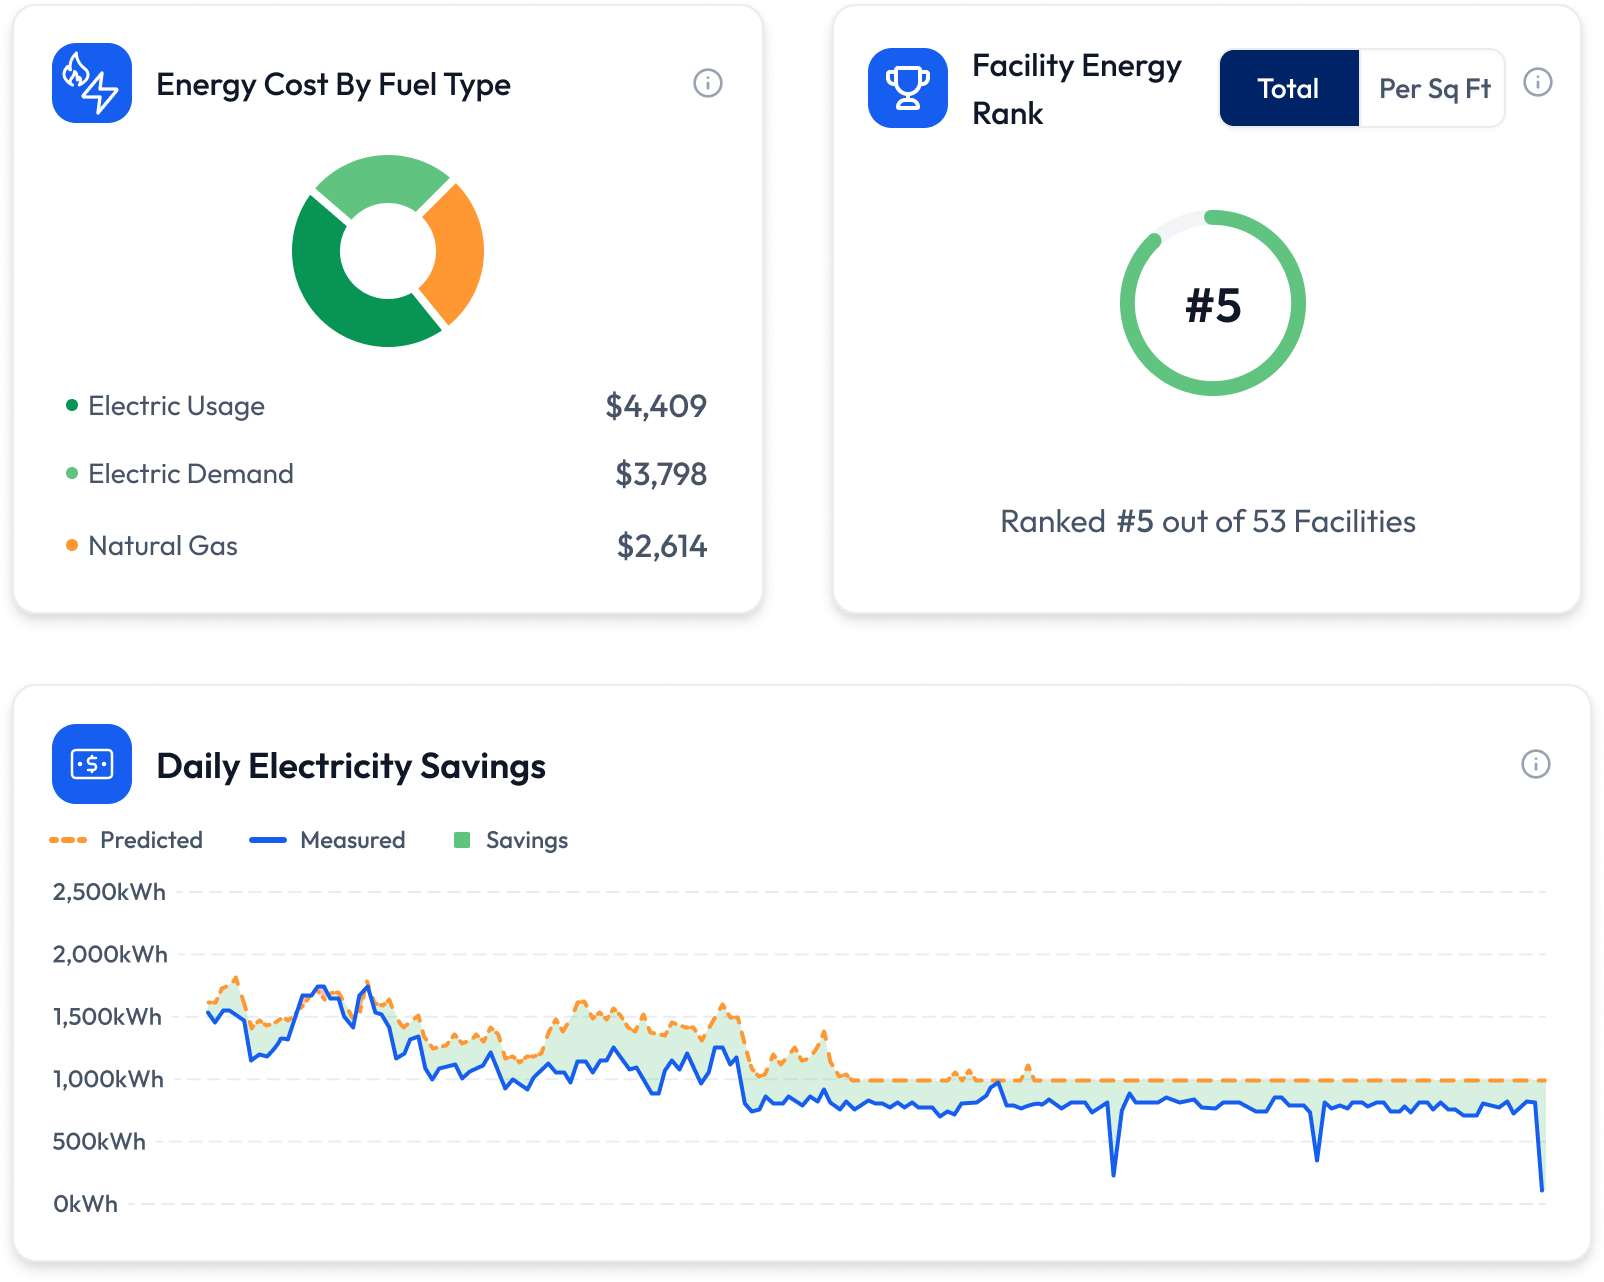Toggle the Predicted series in chart legend
This screenshot has width=1604, height=1282.
(x=127, y=840)
